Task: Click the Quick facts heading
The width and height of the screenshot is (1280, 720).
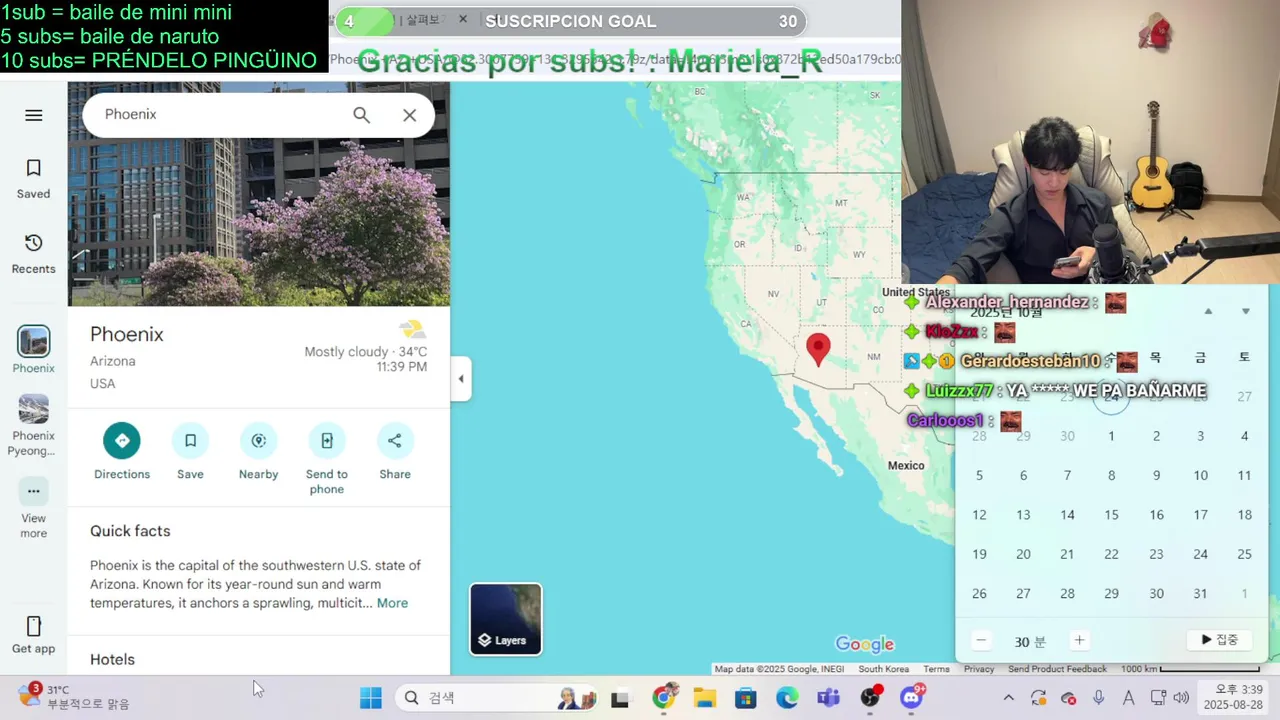Action: click(130, 531)
